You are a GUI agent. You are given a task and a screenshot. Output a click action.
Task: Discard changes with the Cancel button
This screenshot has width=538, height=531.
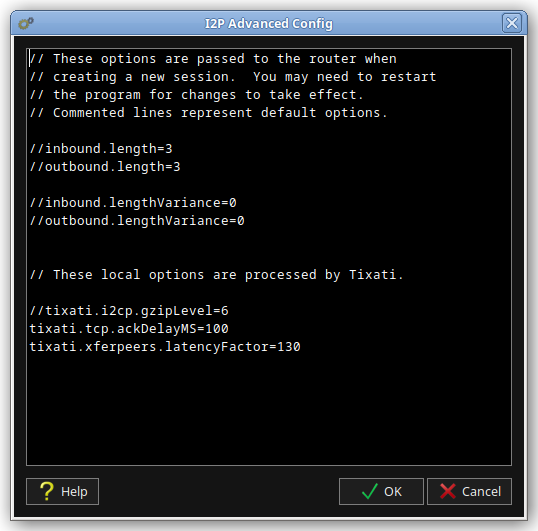click(x=469, y=491)
